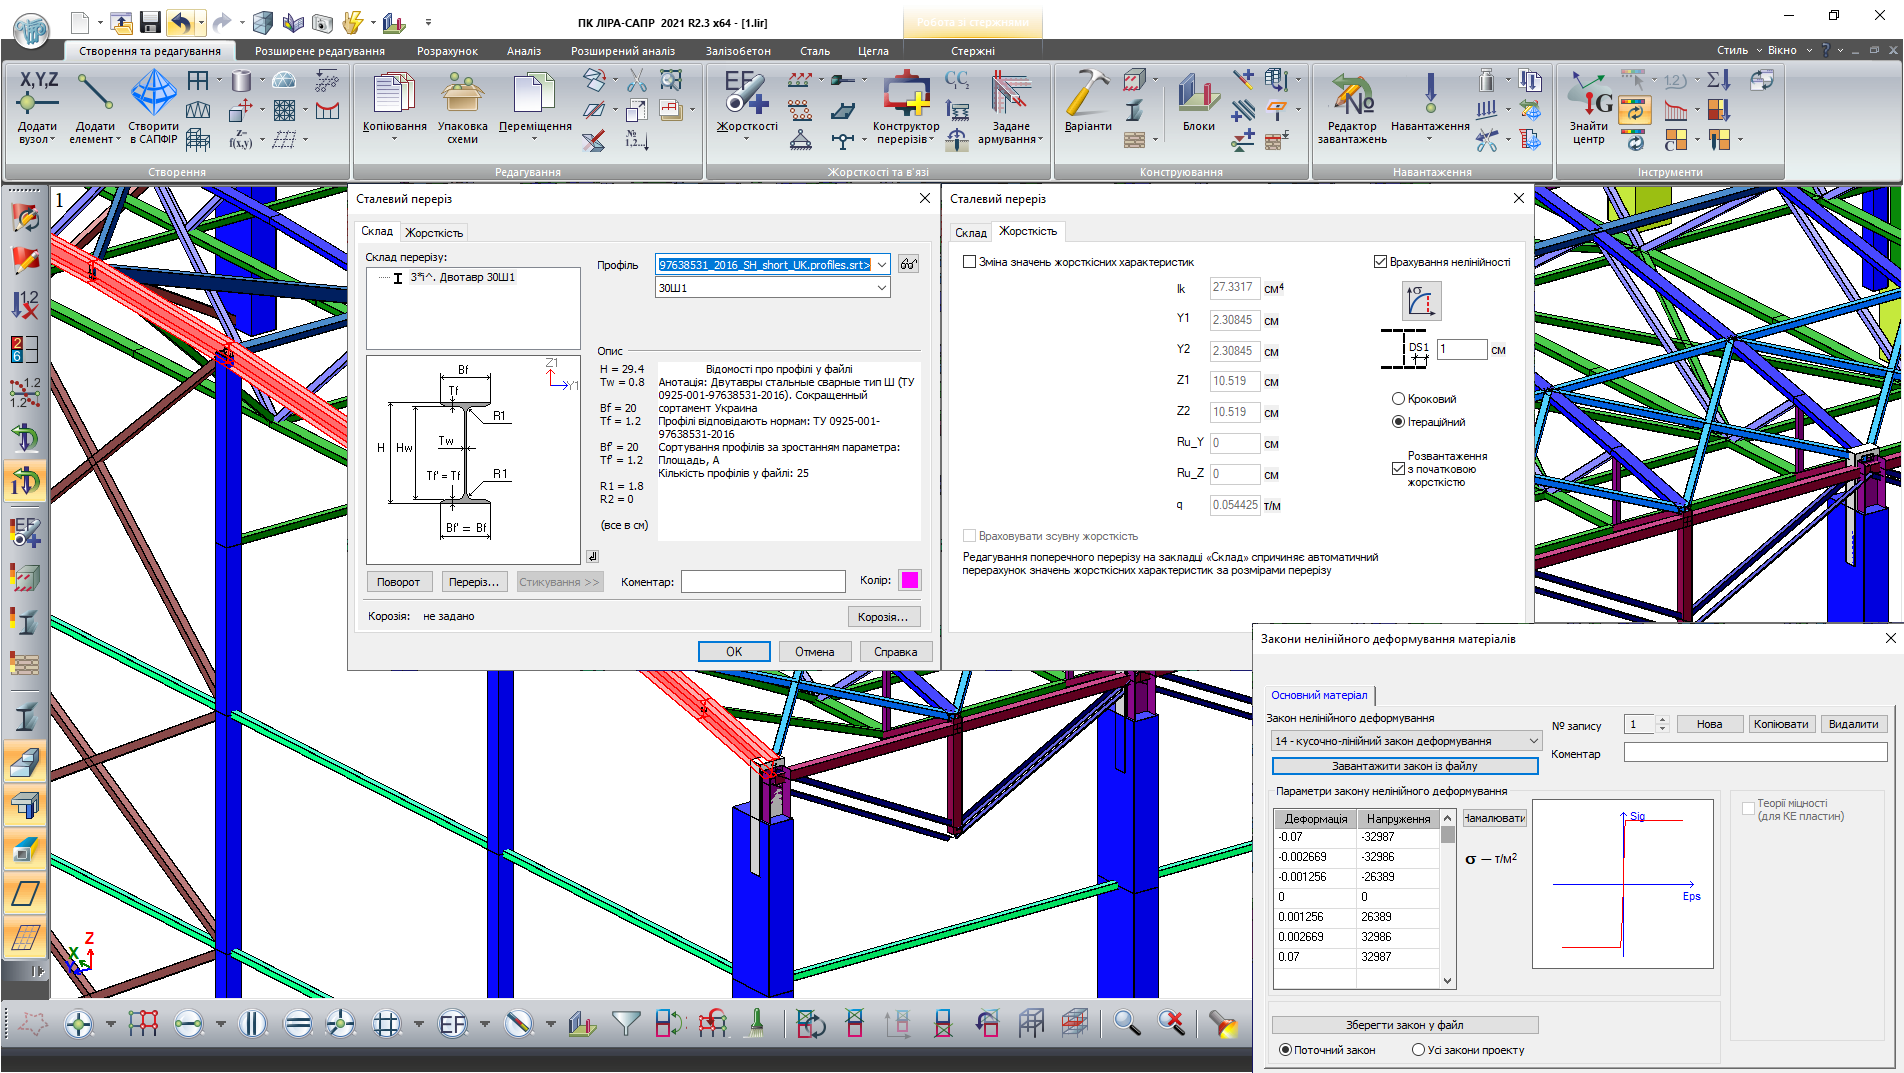Click the Корозія... button

[x=883, y=617]
